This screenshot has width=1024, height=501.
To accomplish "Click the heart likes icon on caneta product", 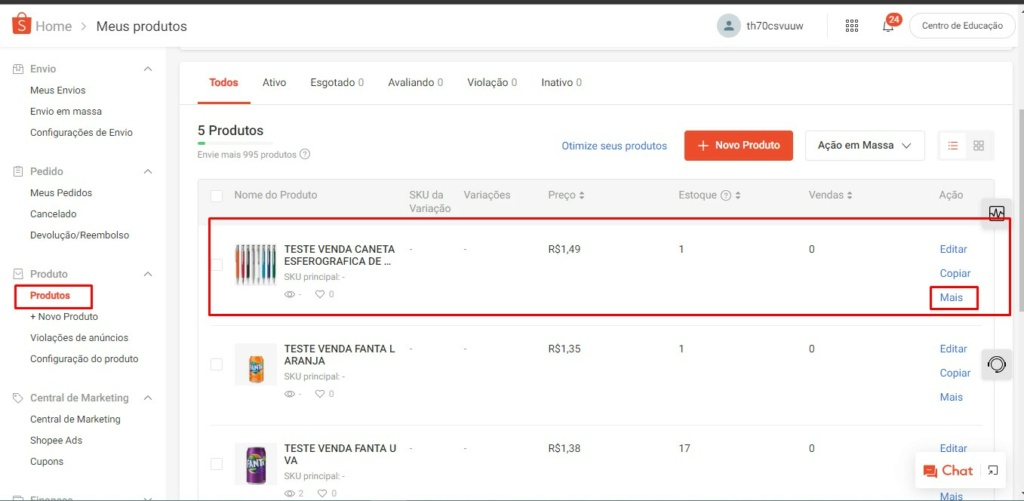I will (320, 295).
